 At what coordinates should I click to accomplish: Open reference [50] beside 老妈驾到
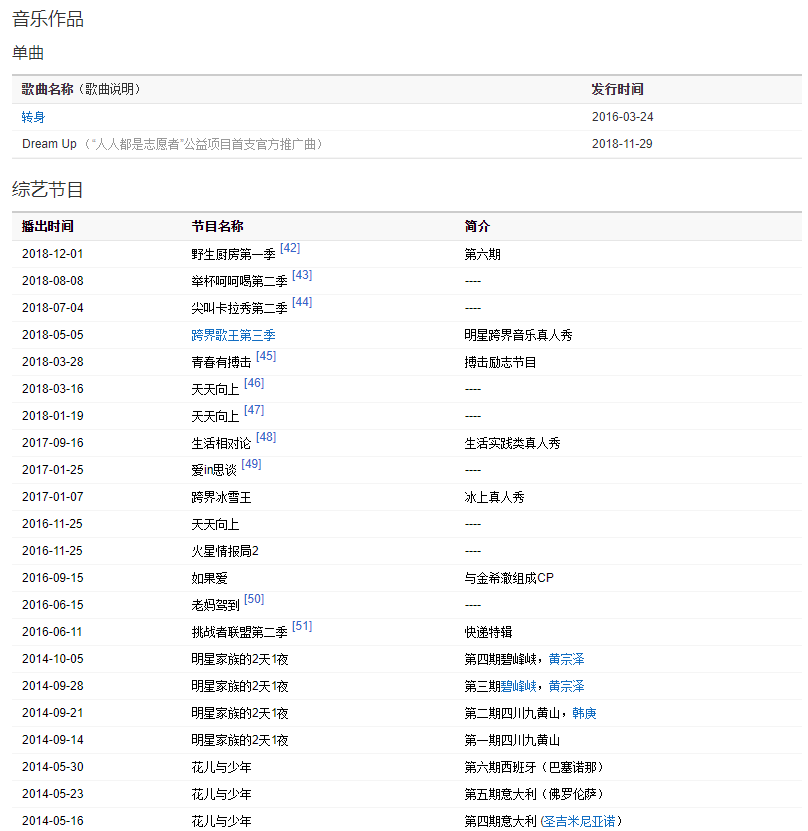click(254, 599)
